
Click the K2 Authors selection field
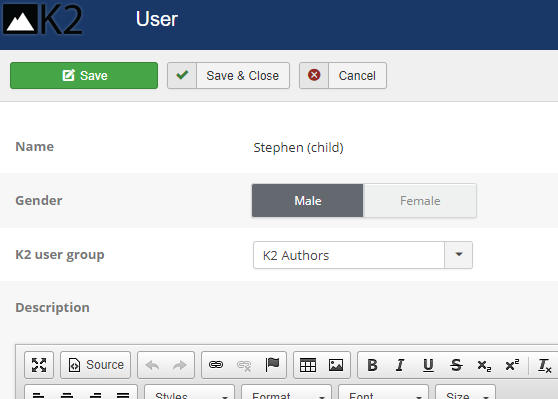(349, 255)
